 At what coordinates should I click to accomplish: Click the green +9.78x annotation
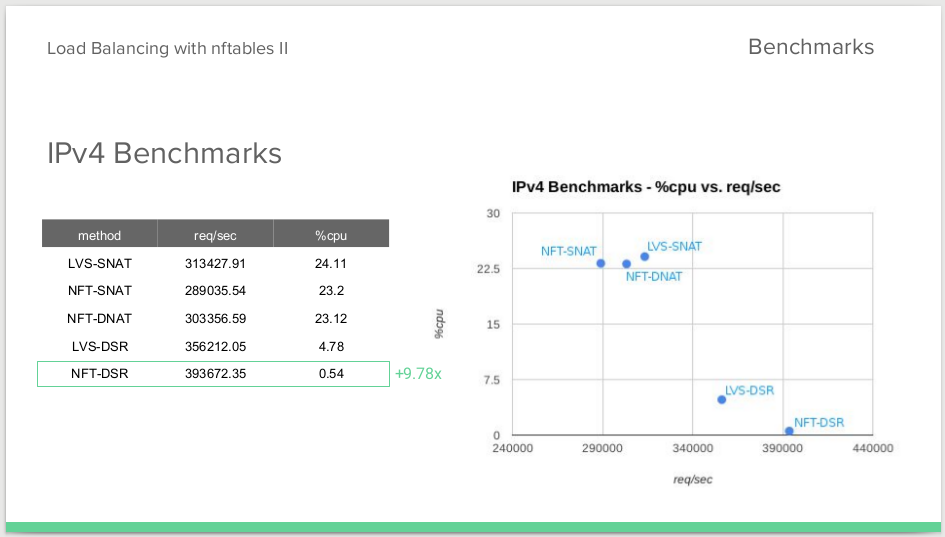click(418, 374)
